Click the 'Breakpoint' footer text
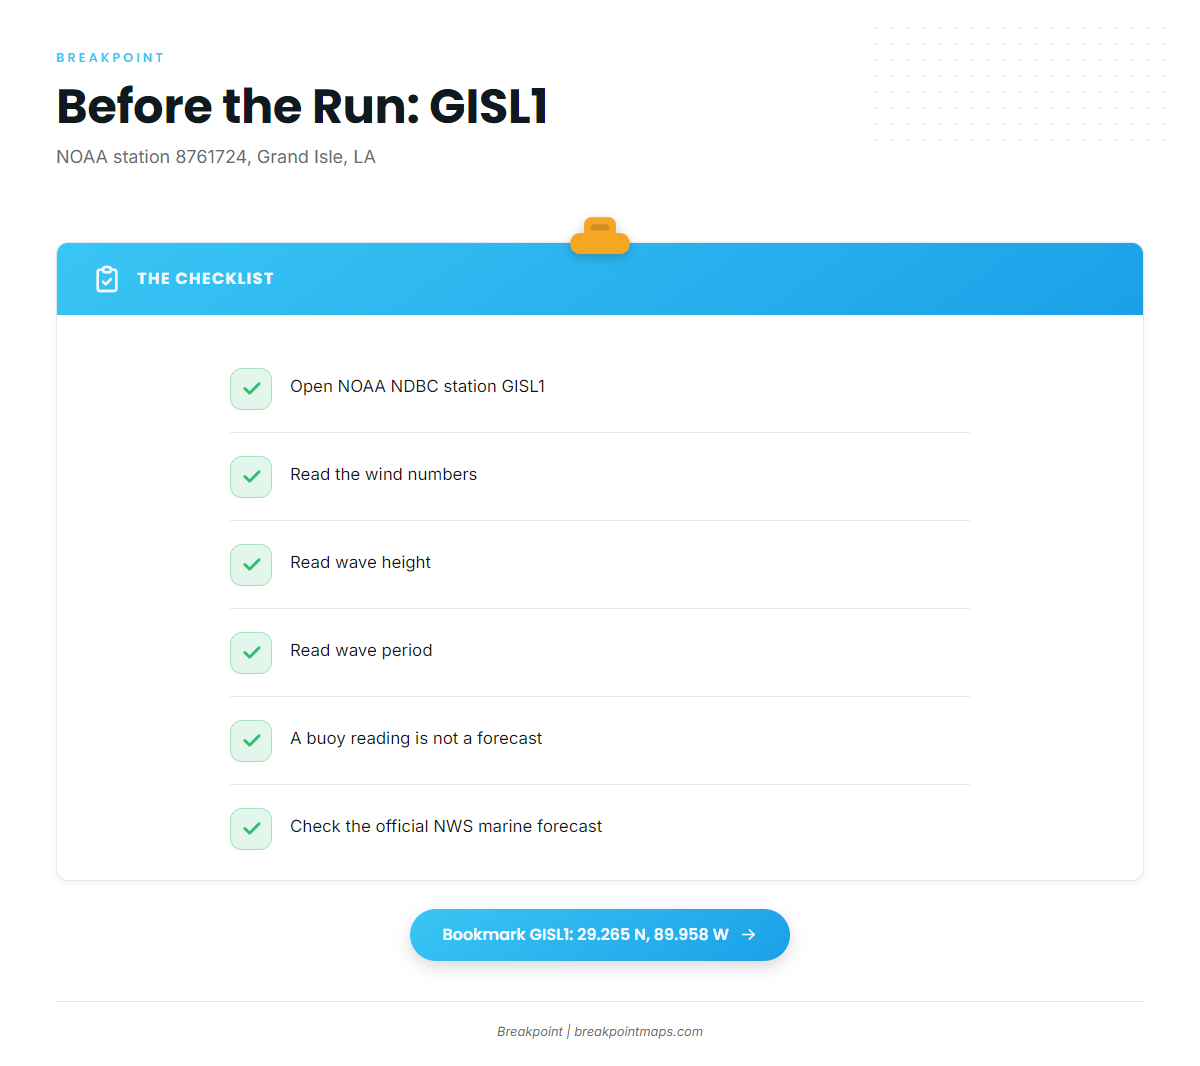 click(x=530, y=1032)
